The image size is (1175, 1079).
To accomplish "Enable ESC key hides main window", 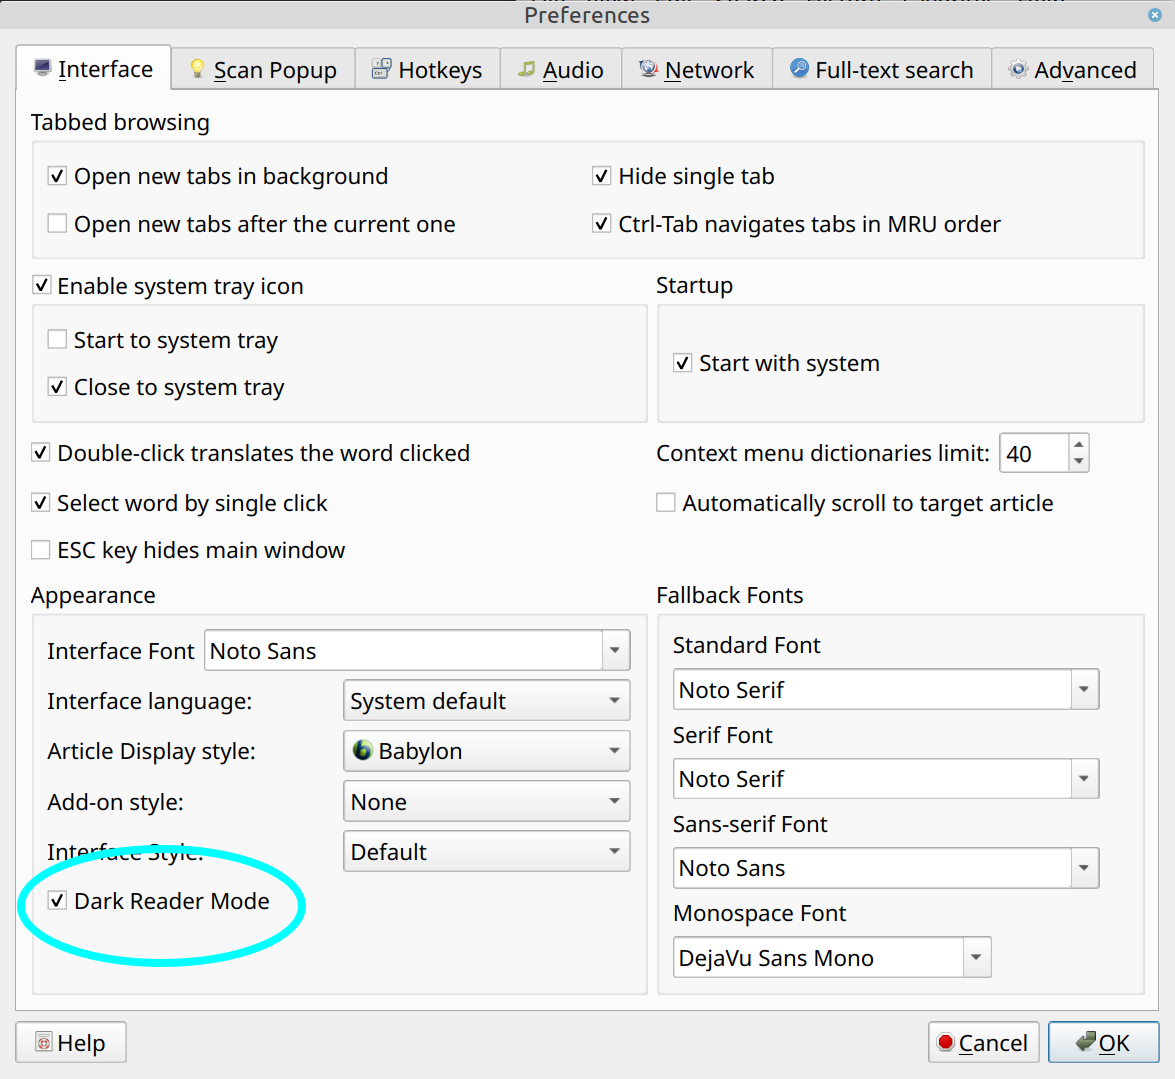I will click(41, 550).
